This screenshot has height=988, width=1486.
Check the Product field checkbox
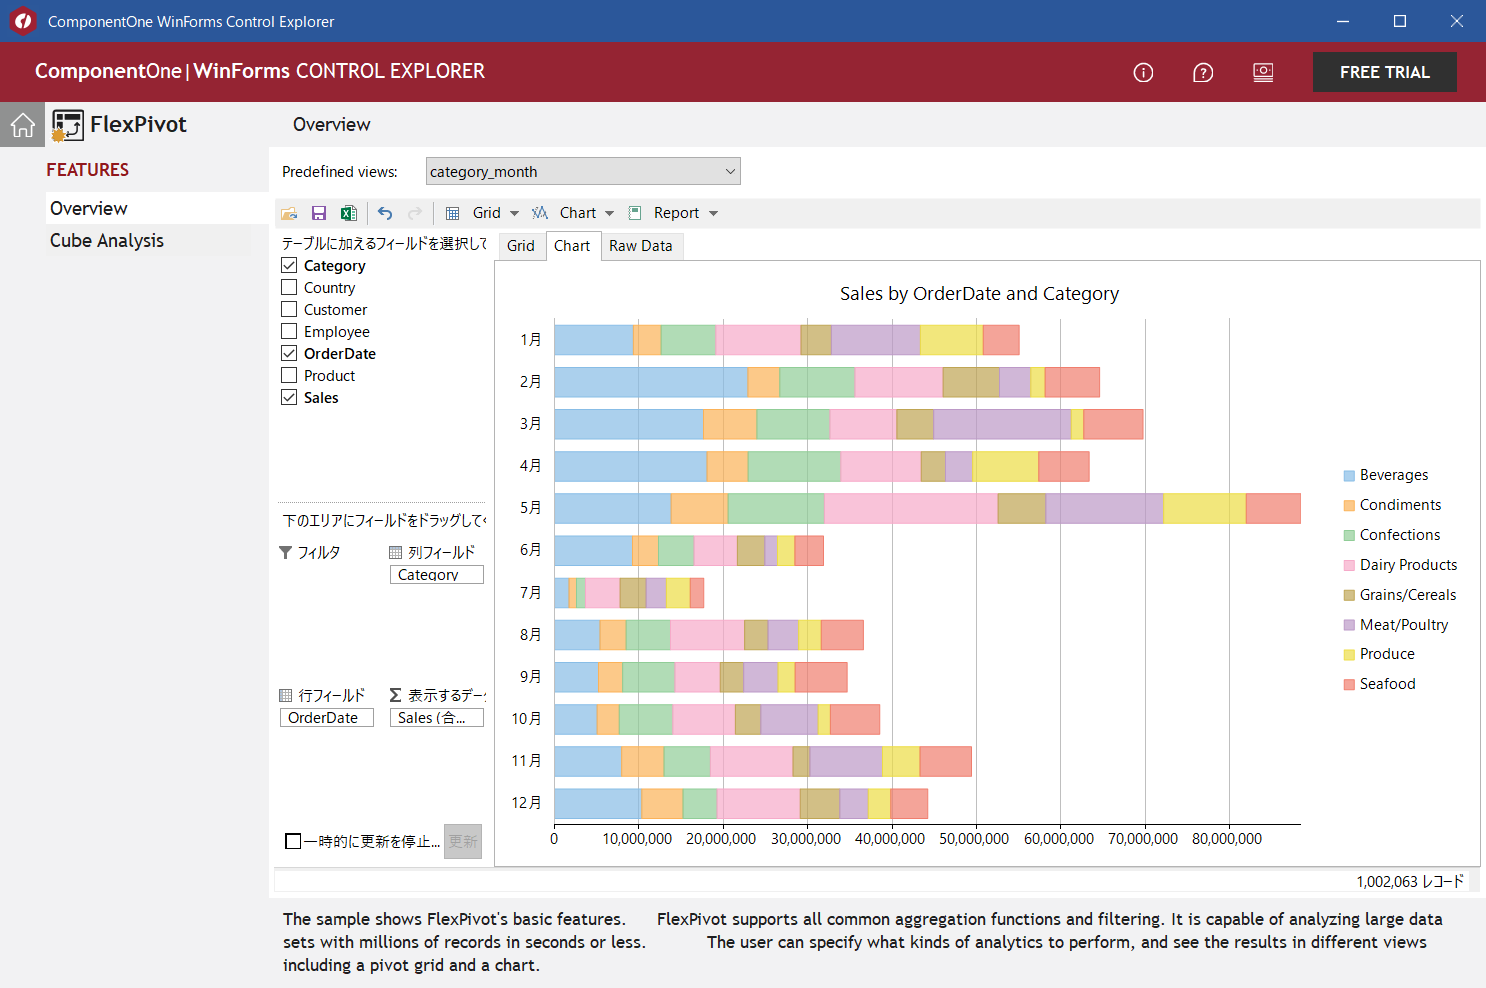pyautogui.click(x=289, y=375)
